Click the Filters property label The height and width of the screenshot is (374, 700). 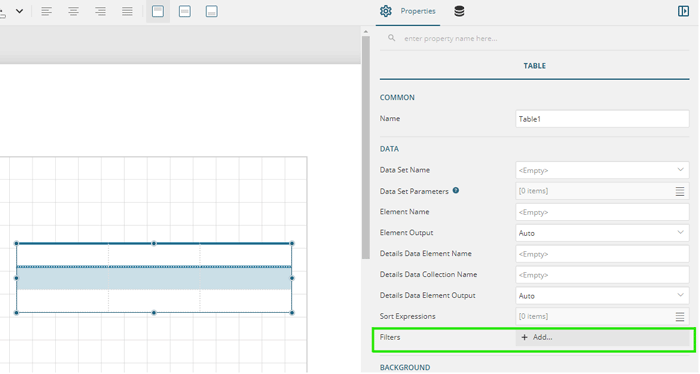click(390, 337)
